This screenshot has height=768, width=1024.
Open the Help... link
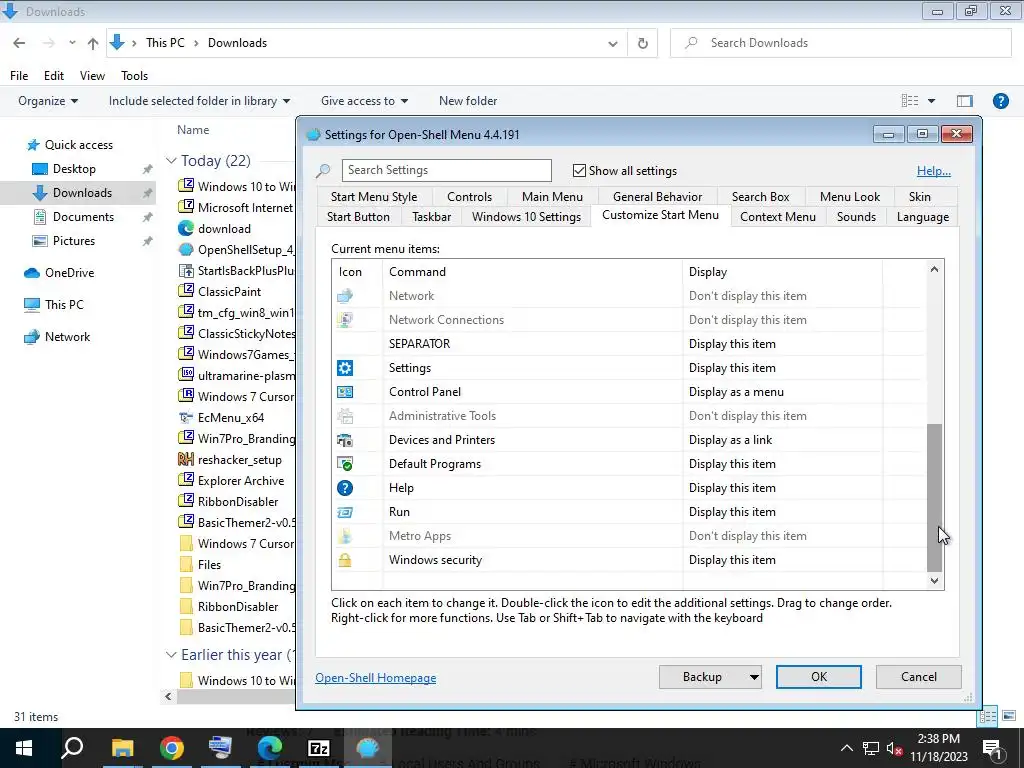pos(934,171)
